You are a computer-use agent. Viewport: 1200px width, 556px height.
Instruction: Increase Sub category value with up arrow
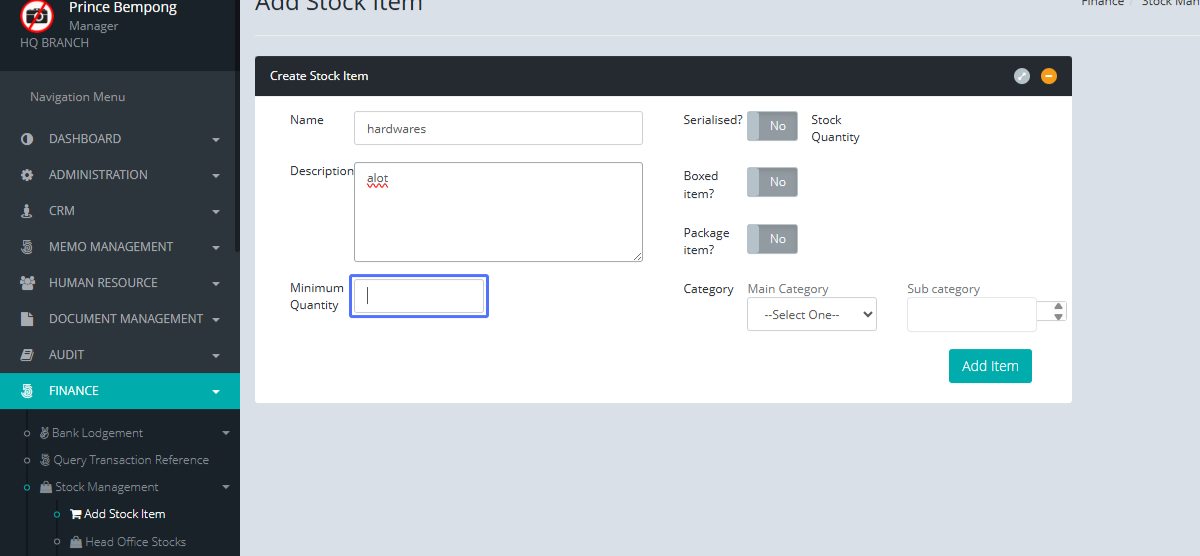[x=1059, y=306]
